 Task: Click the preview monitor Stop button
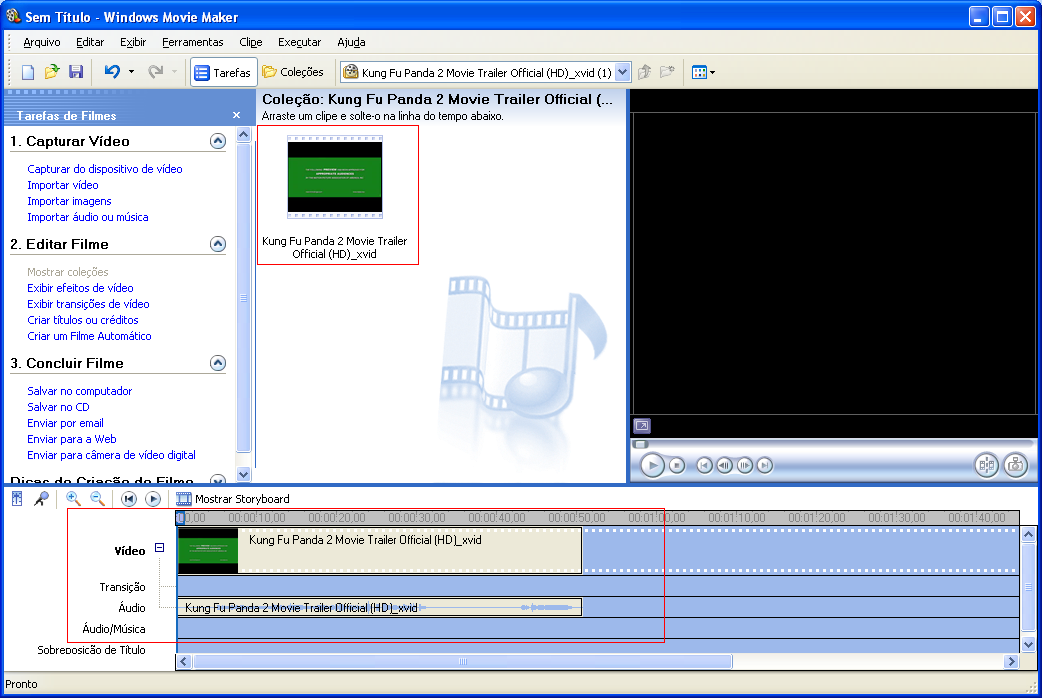677,465
